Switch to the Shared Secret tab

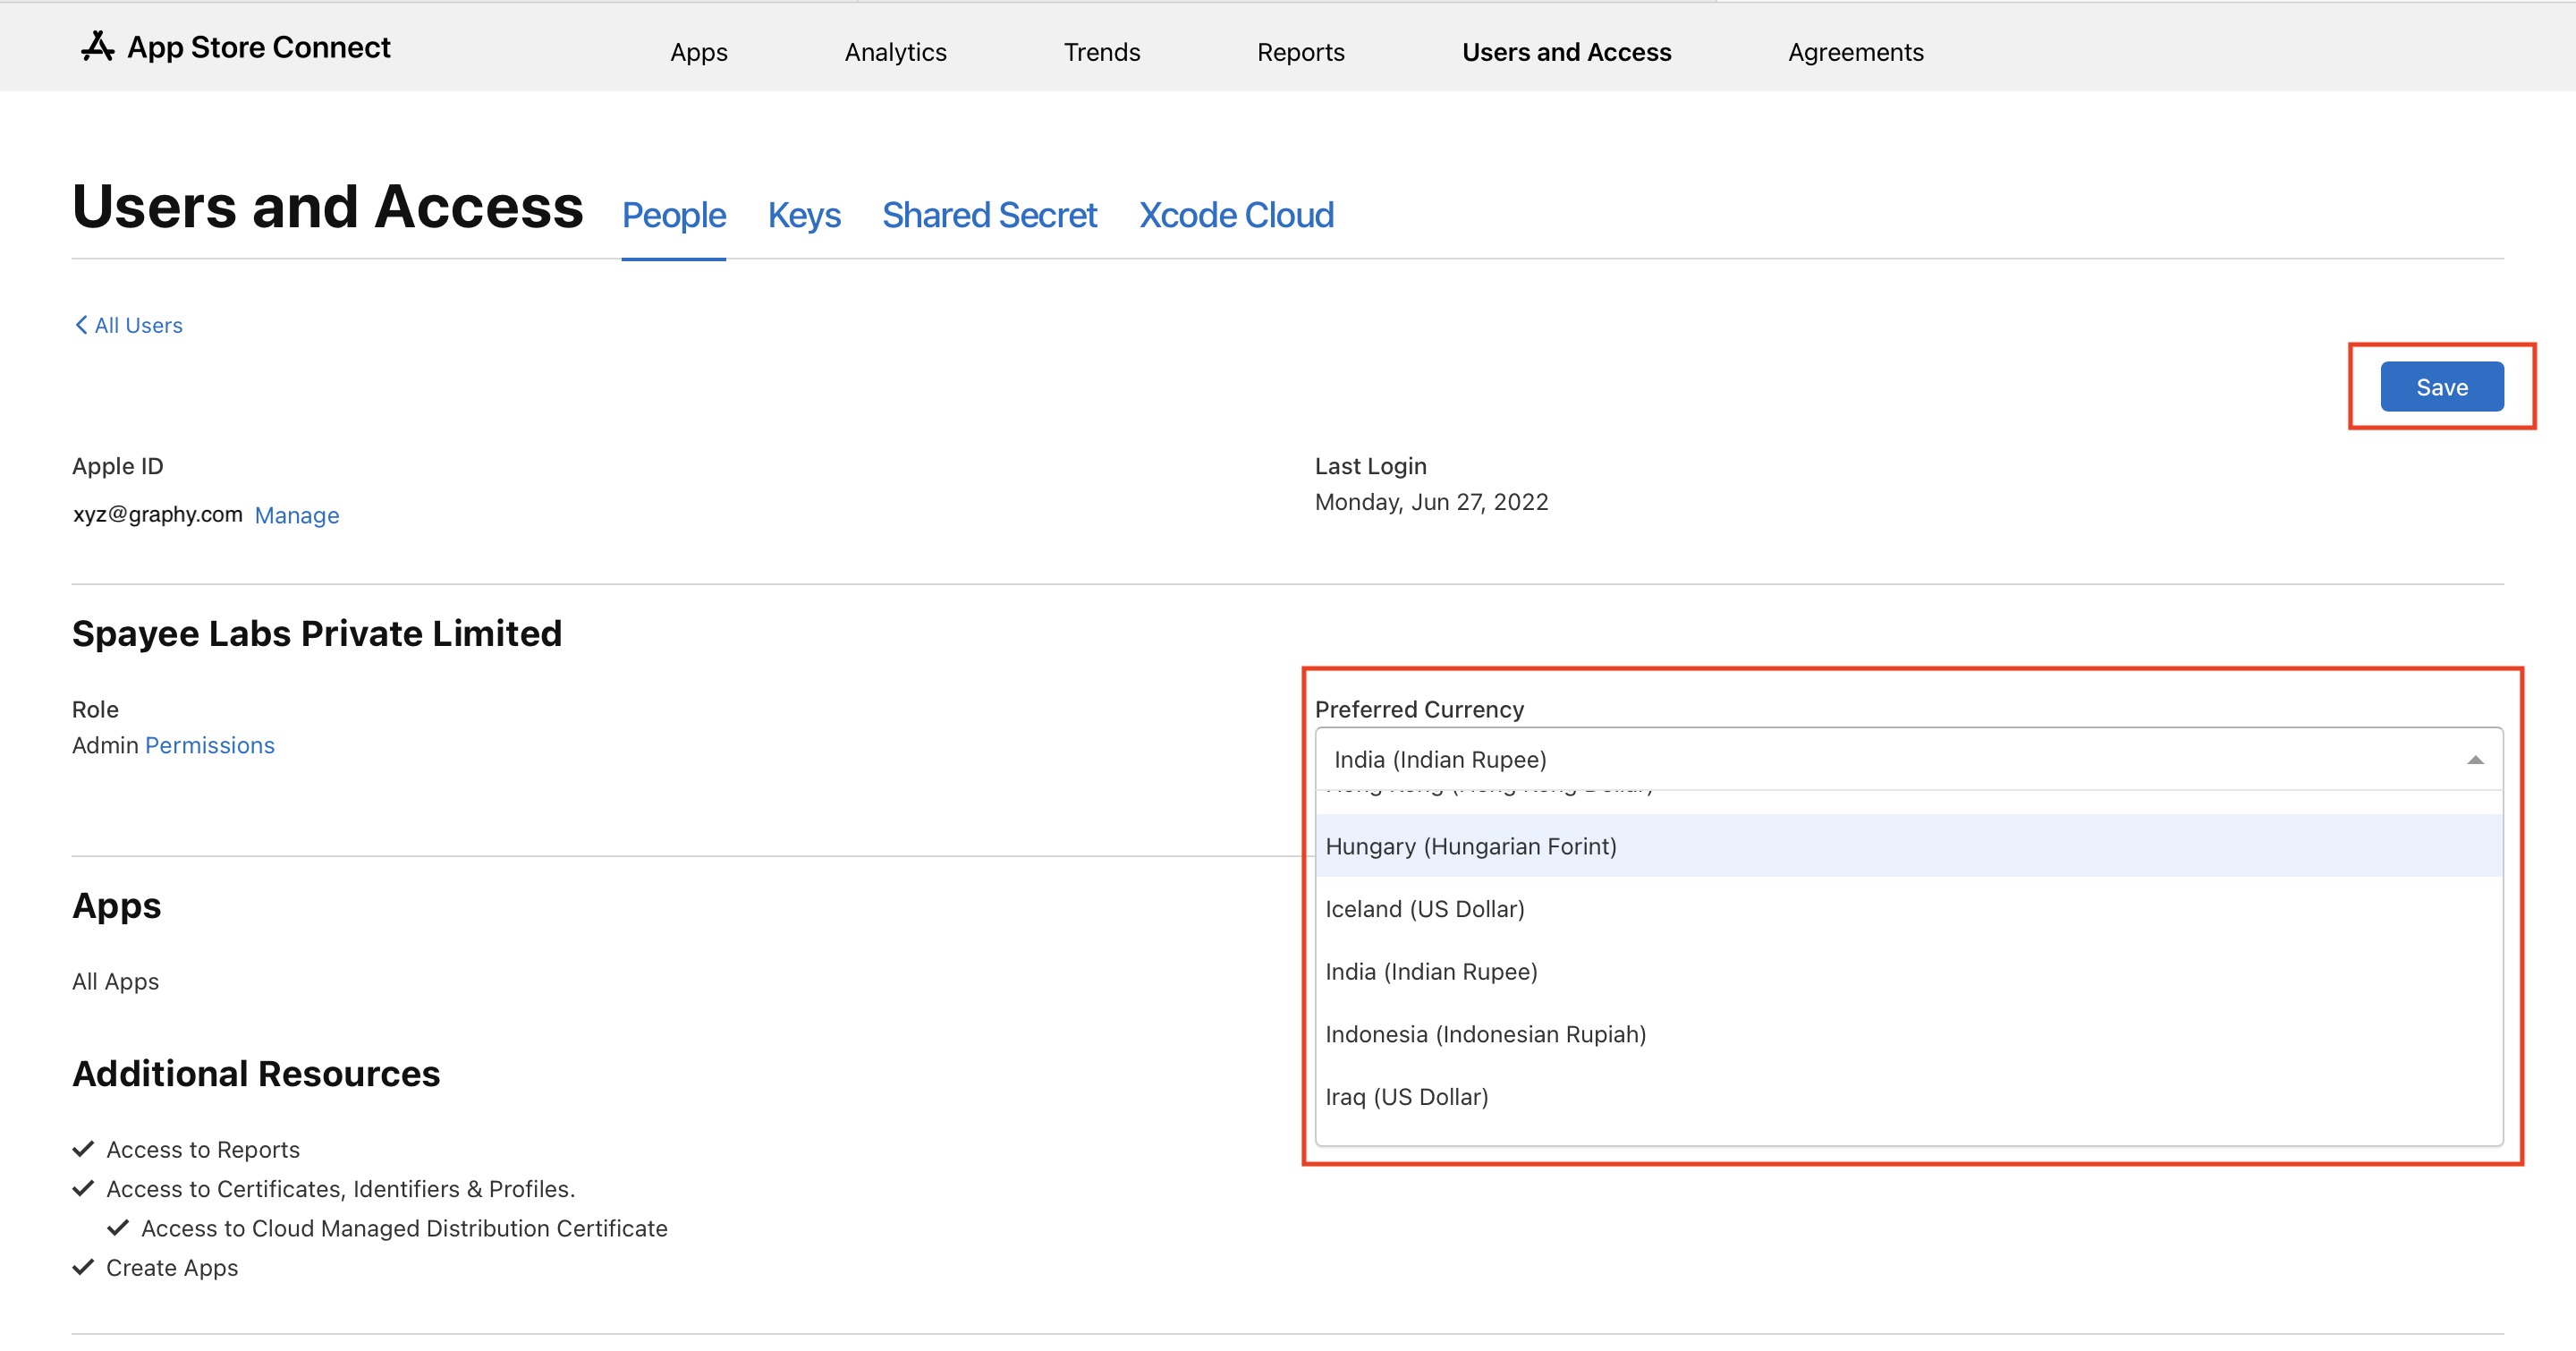pos(989,215)
